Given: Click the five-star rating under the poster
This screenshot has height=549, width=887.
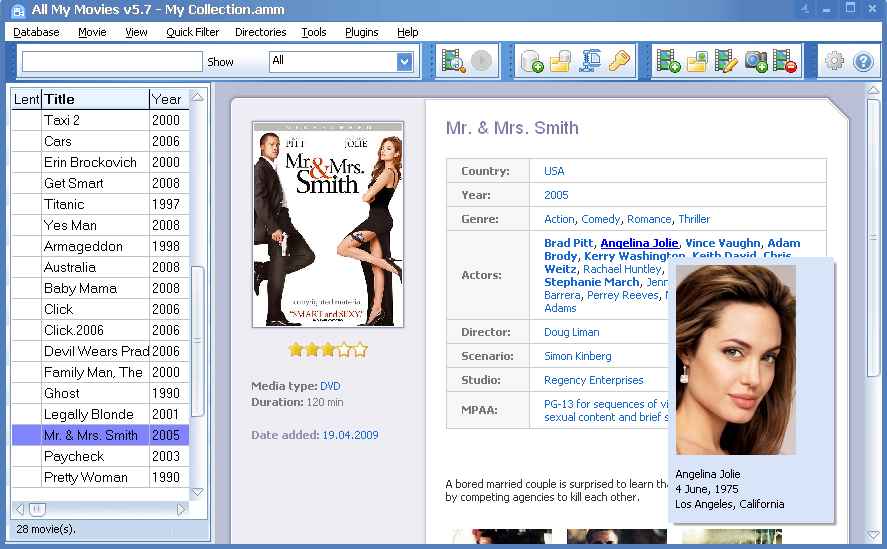Looking at the screenshot, I should tap(328, 350).
